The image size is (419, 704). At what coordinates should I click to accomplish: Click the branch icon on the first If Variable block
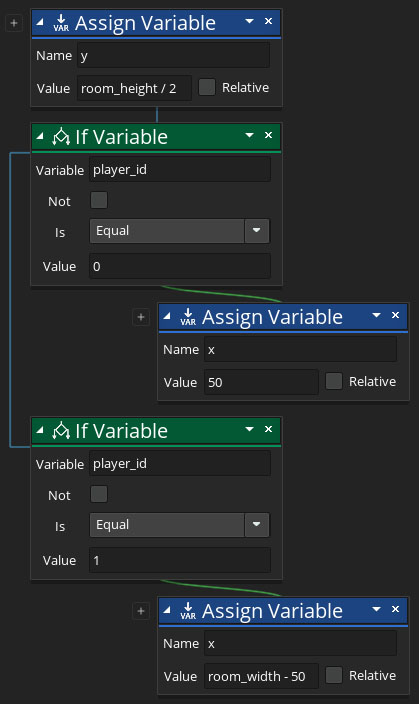pyautogui.click(x=61, y=136)
